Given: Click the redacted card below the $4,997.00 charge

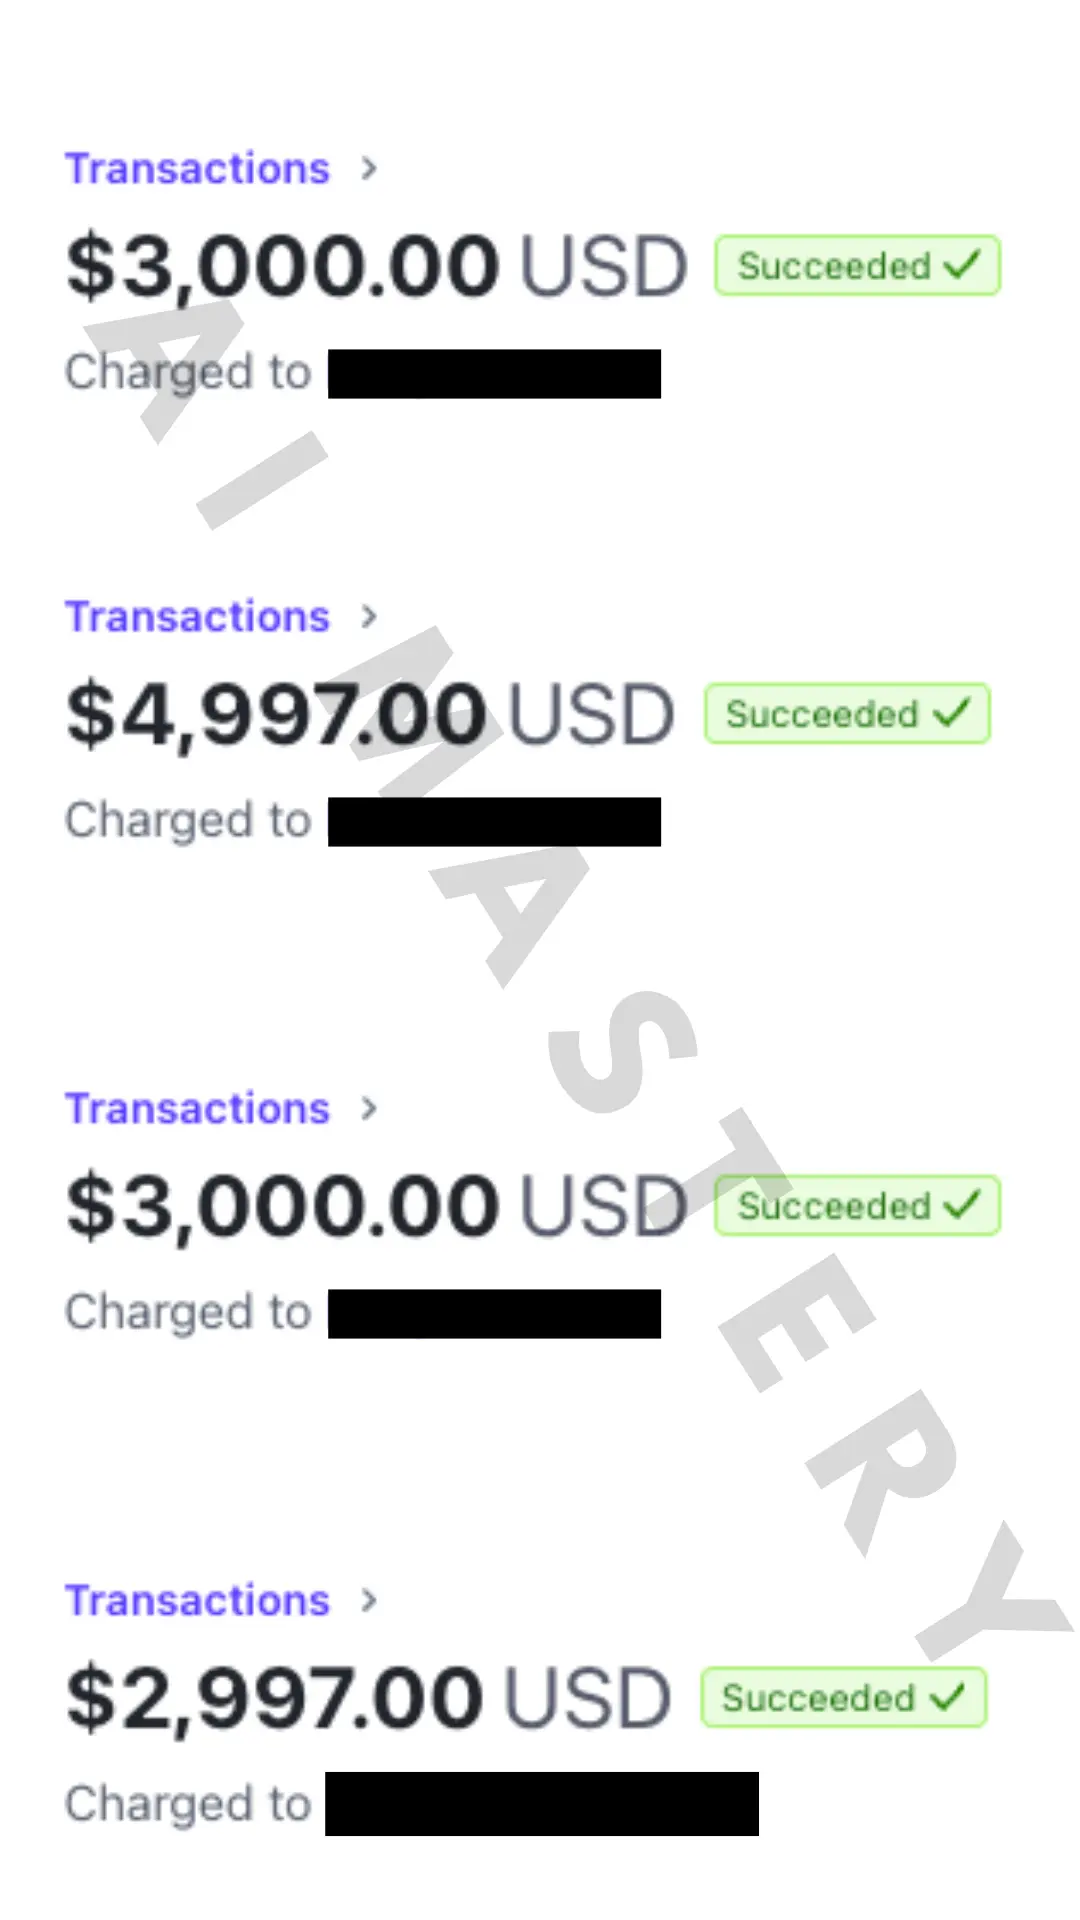Looking at the screenshot, I should click(x=494, y=822).
